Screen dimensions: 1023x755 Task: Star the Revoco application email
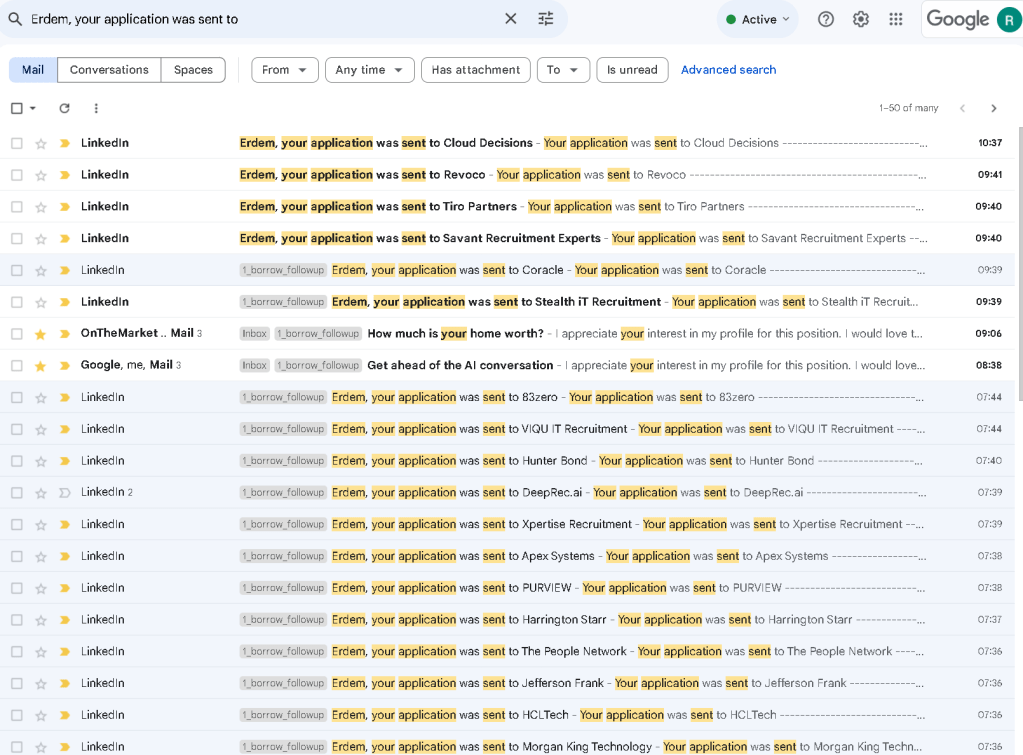pos(40,175)
